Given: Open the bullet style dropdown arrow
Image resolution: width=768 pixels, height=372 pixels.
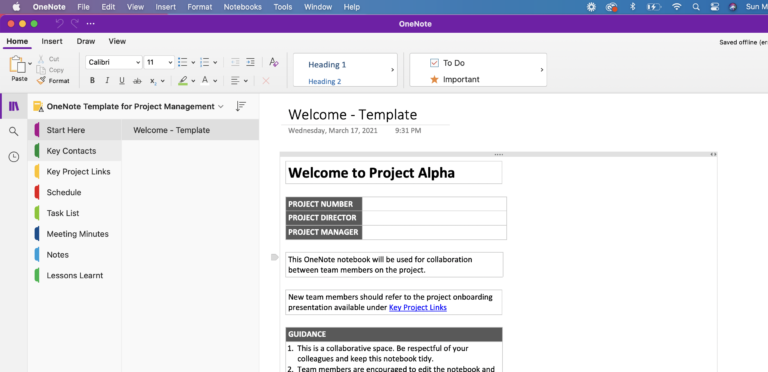Looking at the screenshot, I should [193, 63].
